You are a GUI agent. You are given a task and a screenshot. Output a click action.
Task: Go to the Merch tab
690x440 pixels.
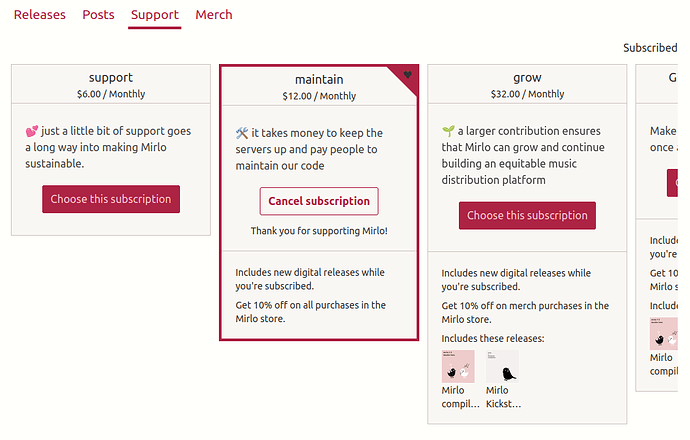point(214,15)
